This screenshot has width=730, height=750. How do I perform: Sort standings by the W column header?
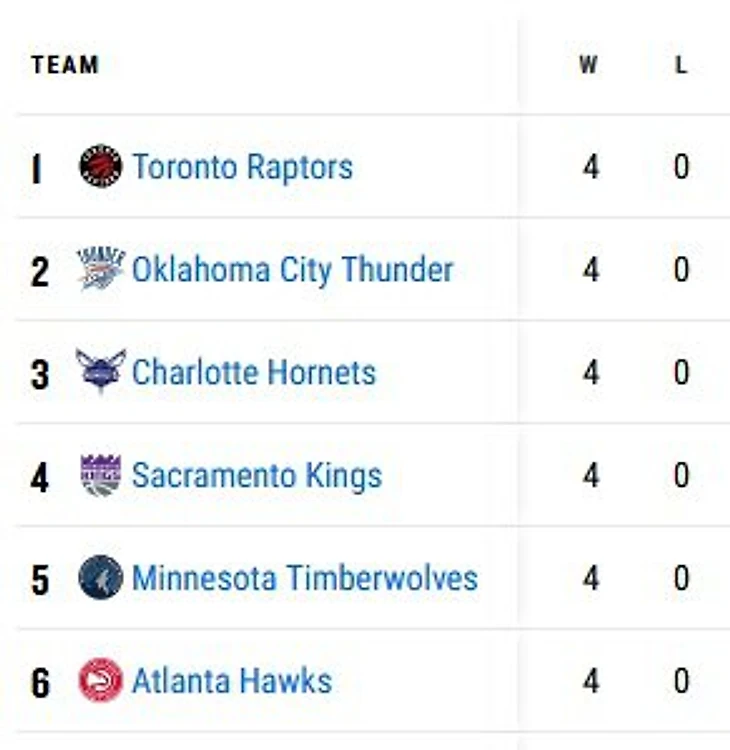click(589, 65)
